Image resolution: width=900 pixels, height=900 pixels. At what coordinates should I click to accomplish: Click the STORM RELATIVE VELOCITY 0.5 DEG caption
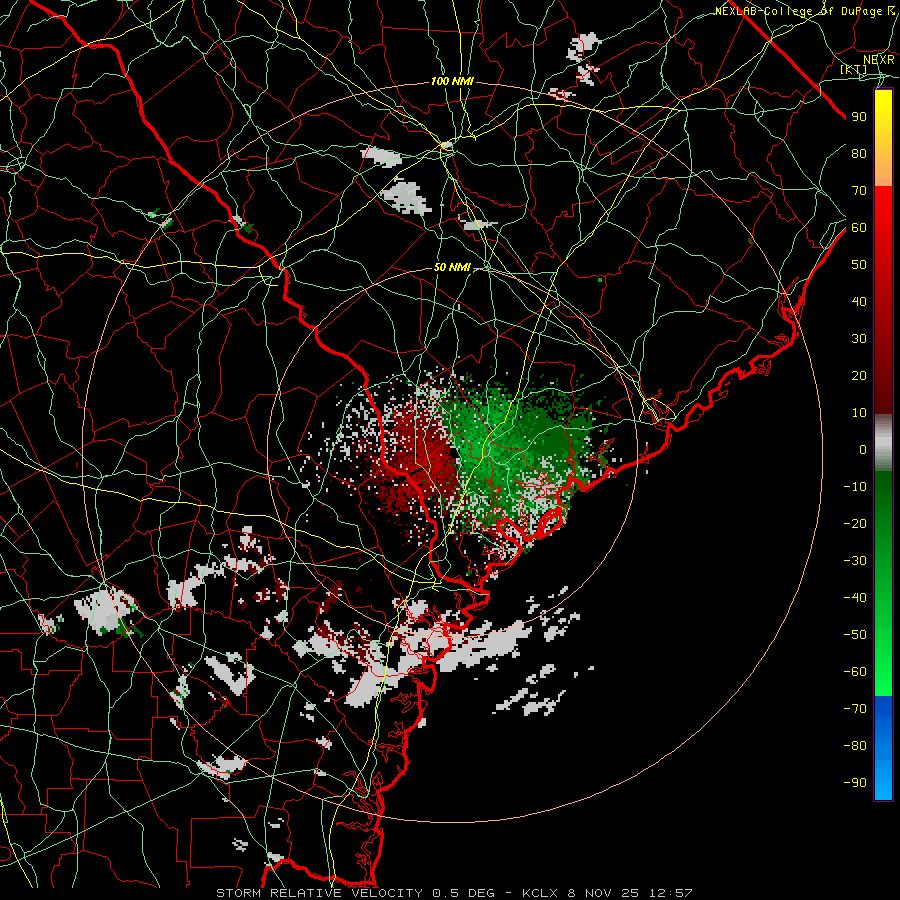(355, 893)
